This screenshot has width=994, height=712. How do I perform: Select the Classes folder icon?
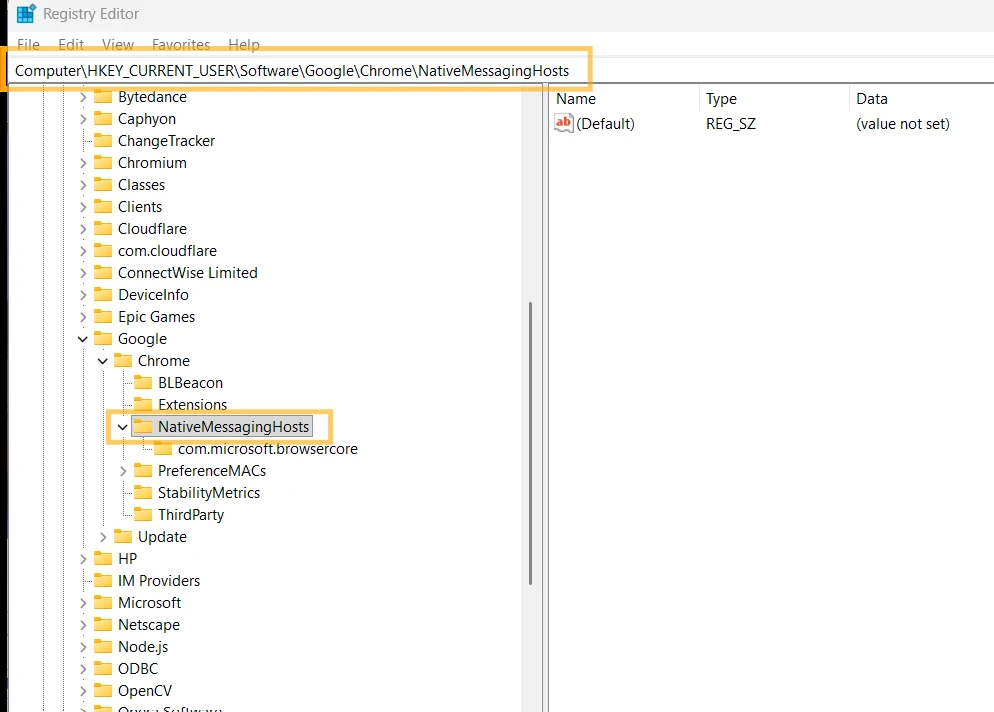point(103,184)
